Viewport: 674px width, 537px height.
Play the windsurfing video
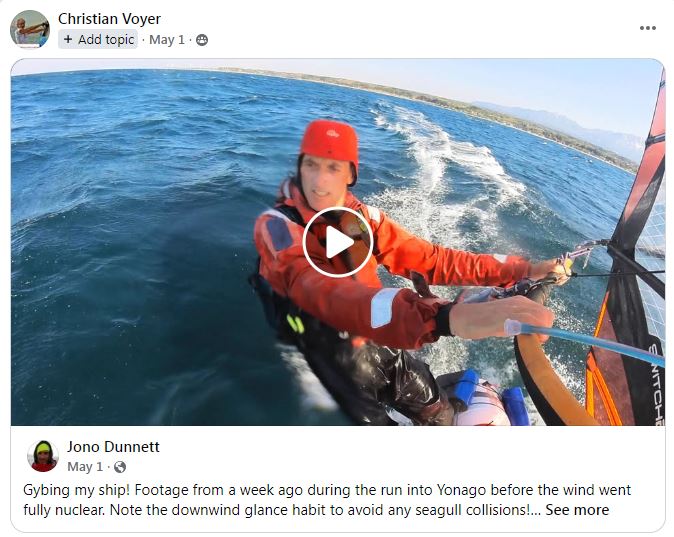[337, 242]
